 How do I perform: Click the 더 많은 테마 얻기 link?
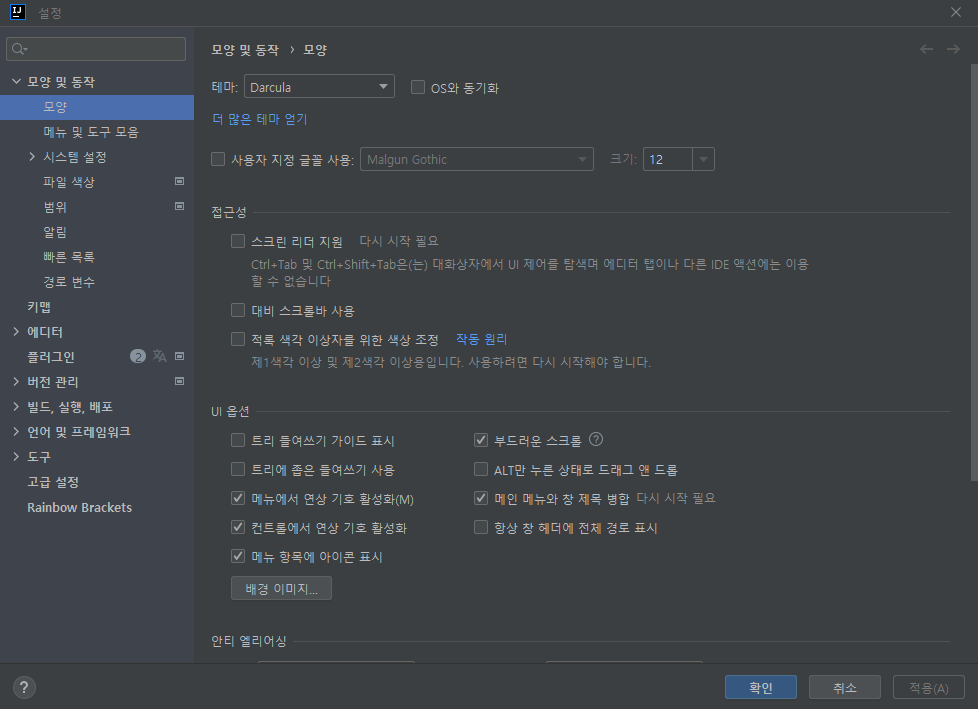tap(259, 119)
